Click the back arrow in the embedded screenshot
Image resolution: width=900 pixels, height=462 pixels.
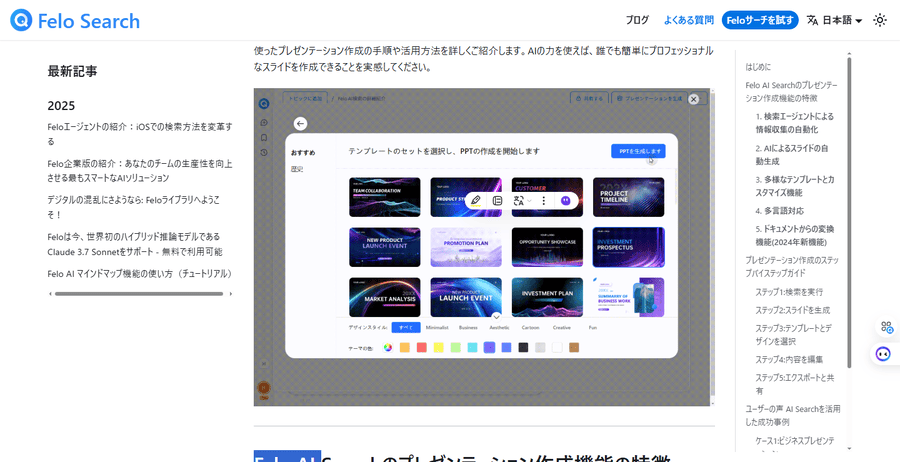point(300,123)
